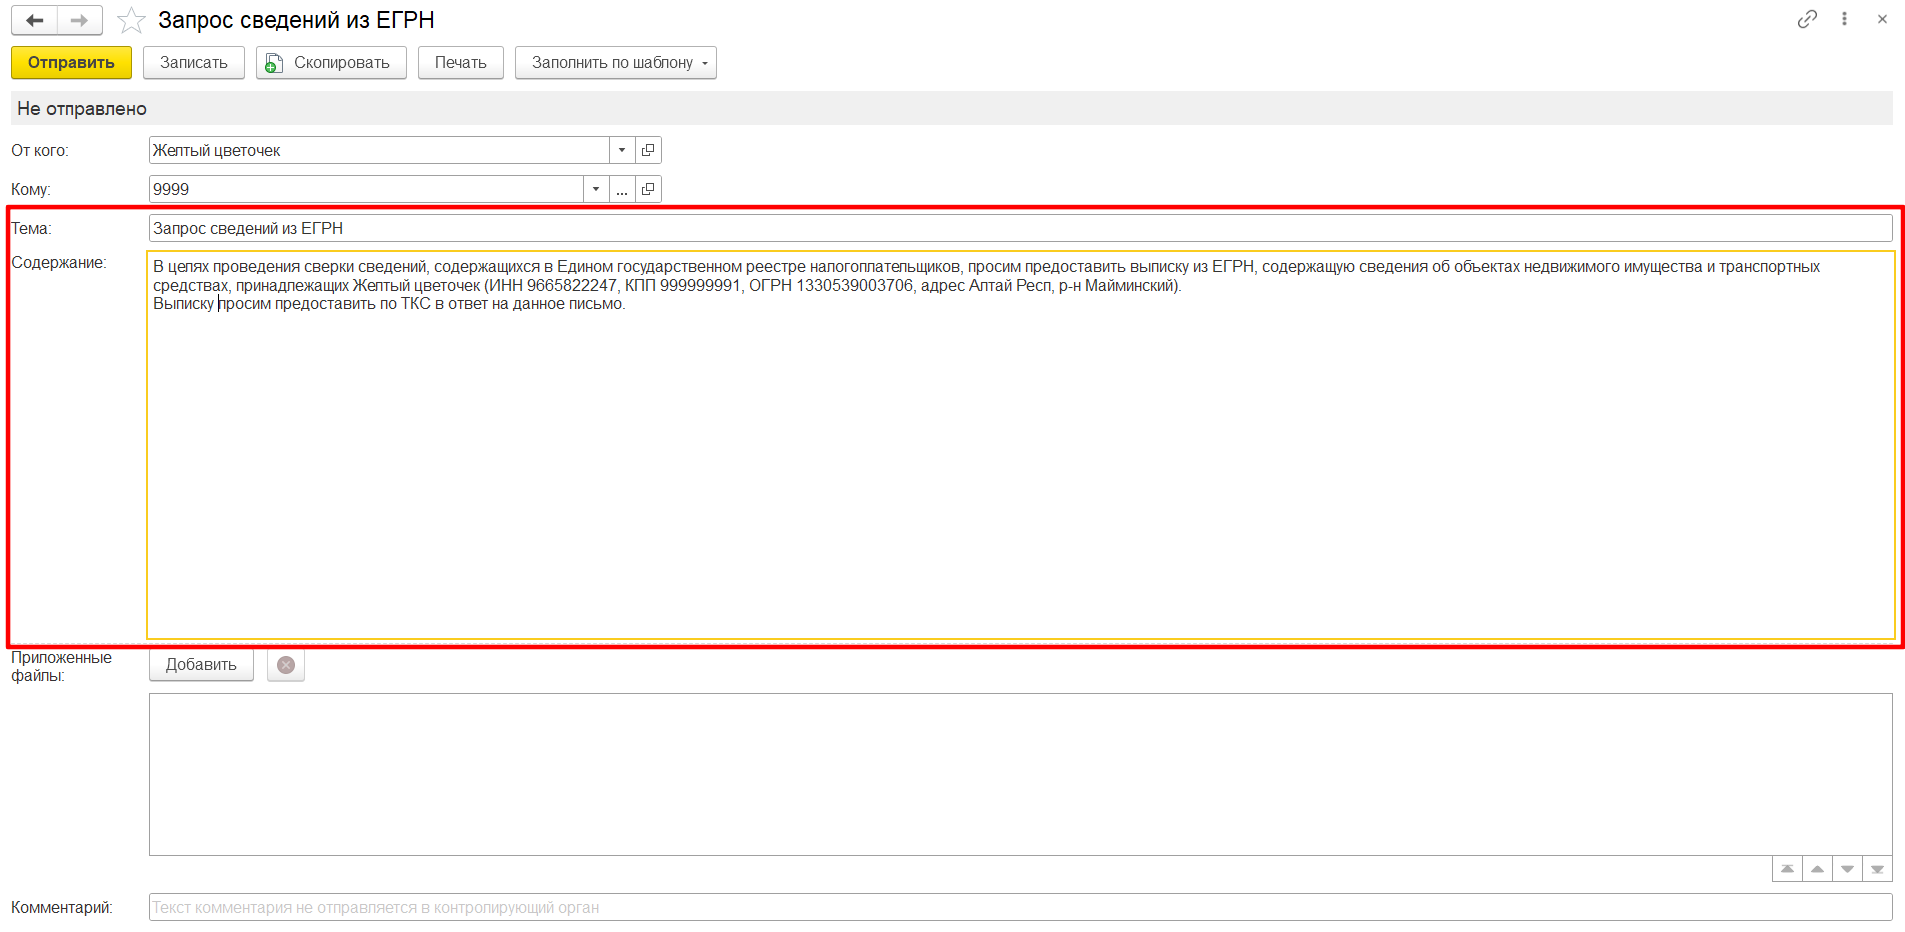
Task: Copy link to this form
Action: (x=1807, y=19)
